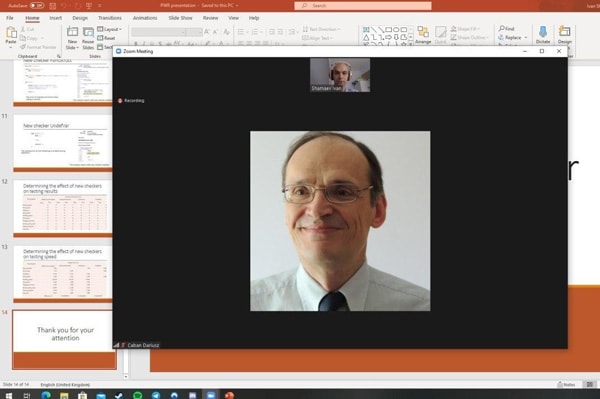
Task: Click the Reuse Slides icon
Action: click(x=88, y=33)
